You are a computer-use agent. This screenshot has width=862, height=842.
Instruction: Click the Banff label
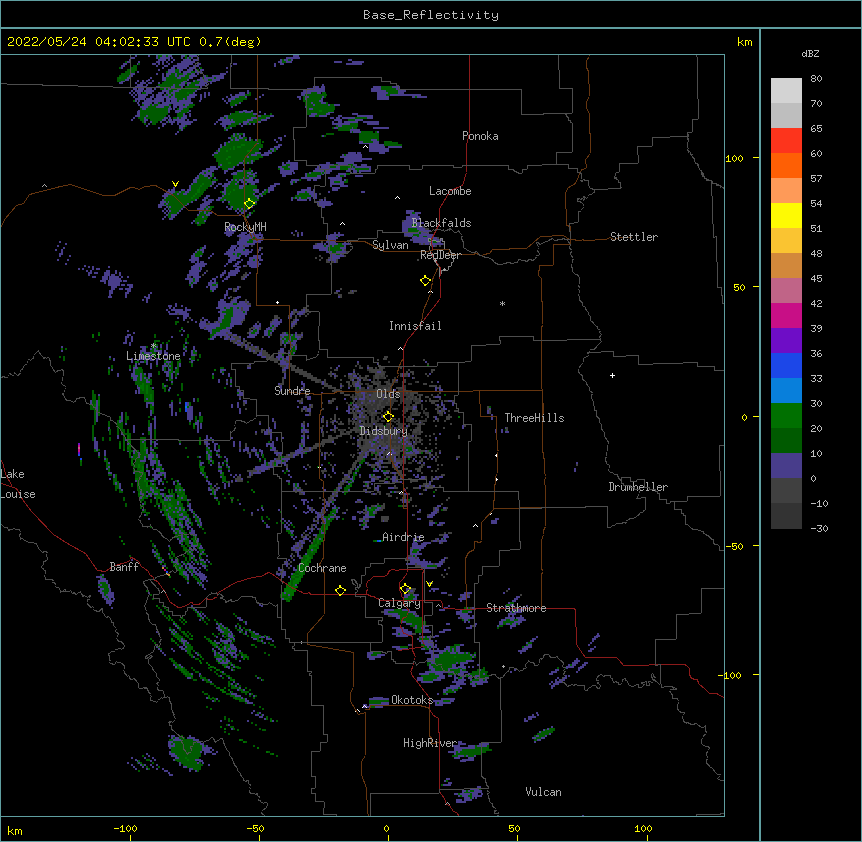(124, 567)
